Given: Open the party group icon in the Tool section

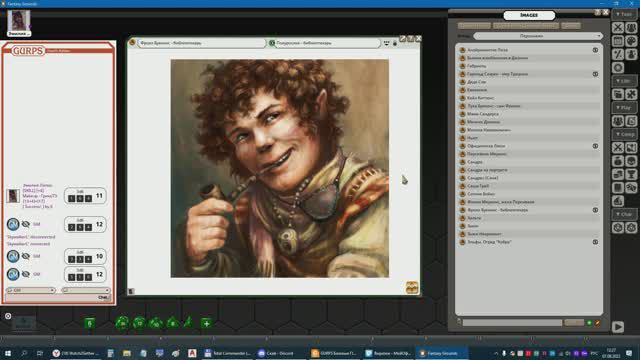Looking at the screenshot, I should coord(631,28).
